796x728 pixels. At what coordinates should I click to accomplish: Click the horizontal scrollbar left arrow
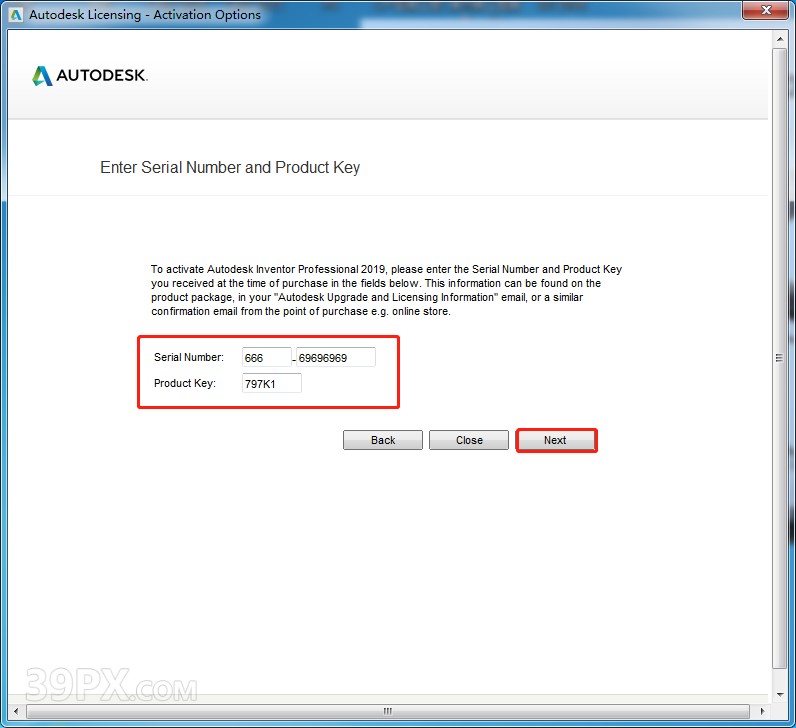[16, 711]
